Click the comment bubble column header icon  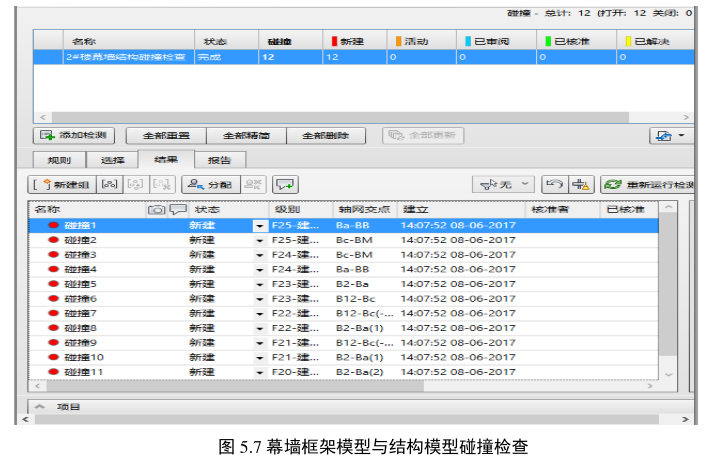[178, 209]
